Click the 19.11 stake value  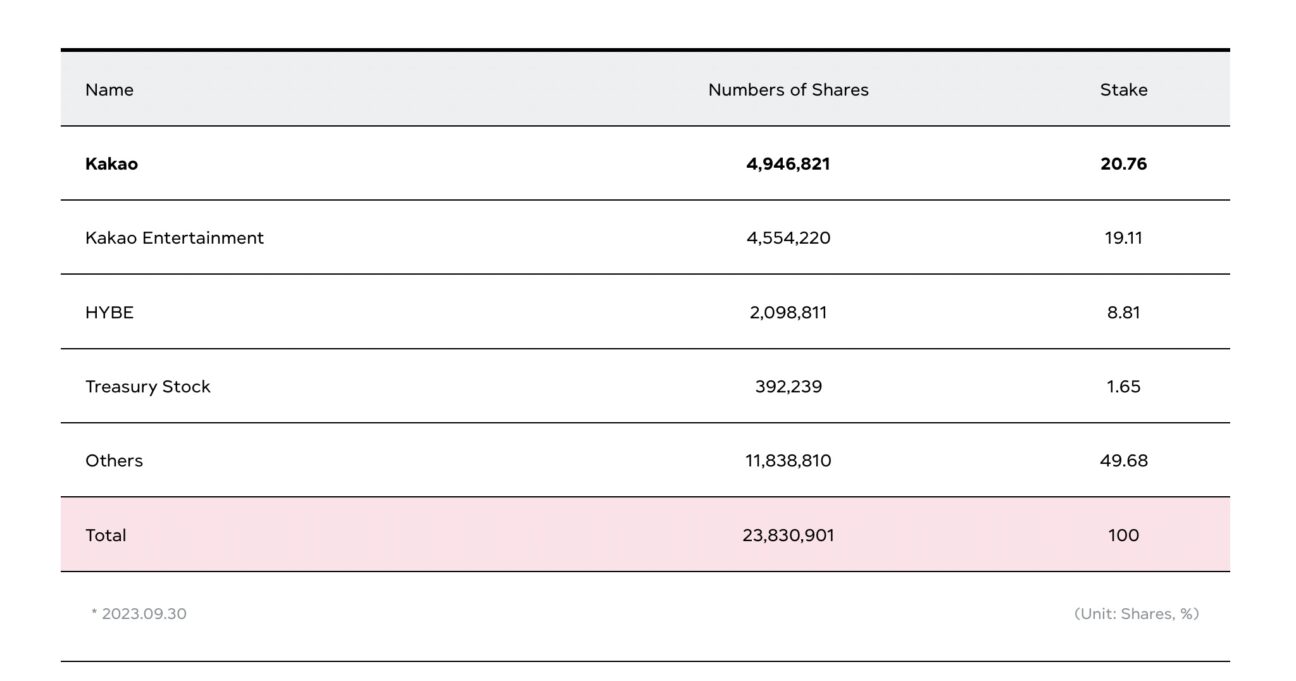point(1123,238)
